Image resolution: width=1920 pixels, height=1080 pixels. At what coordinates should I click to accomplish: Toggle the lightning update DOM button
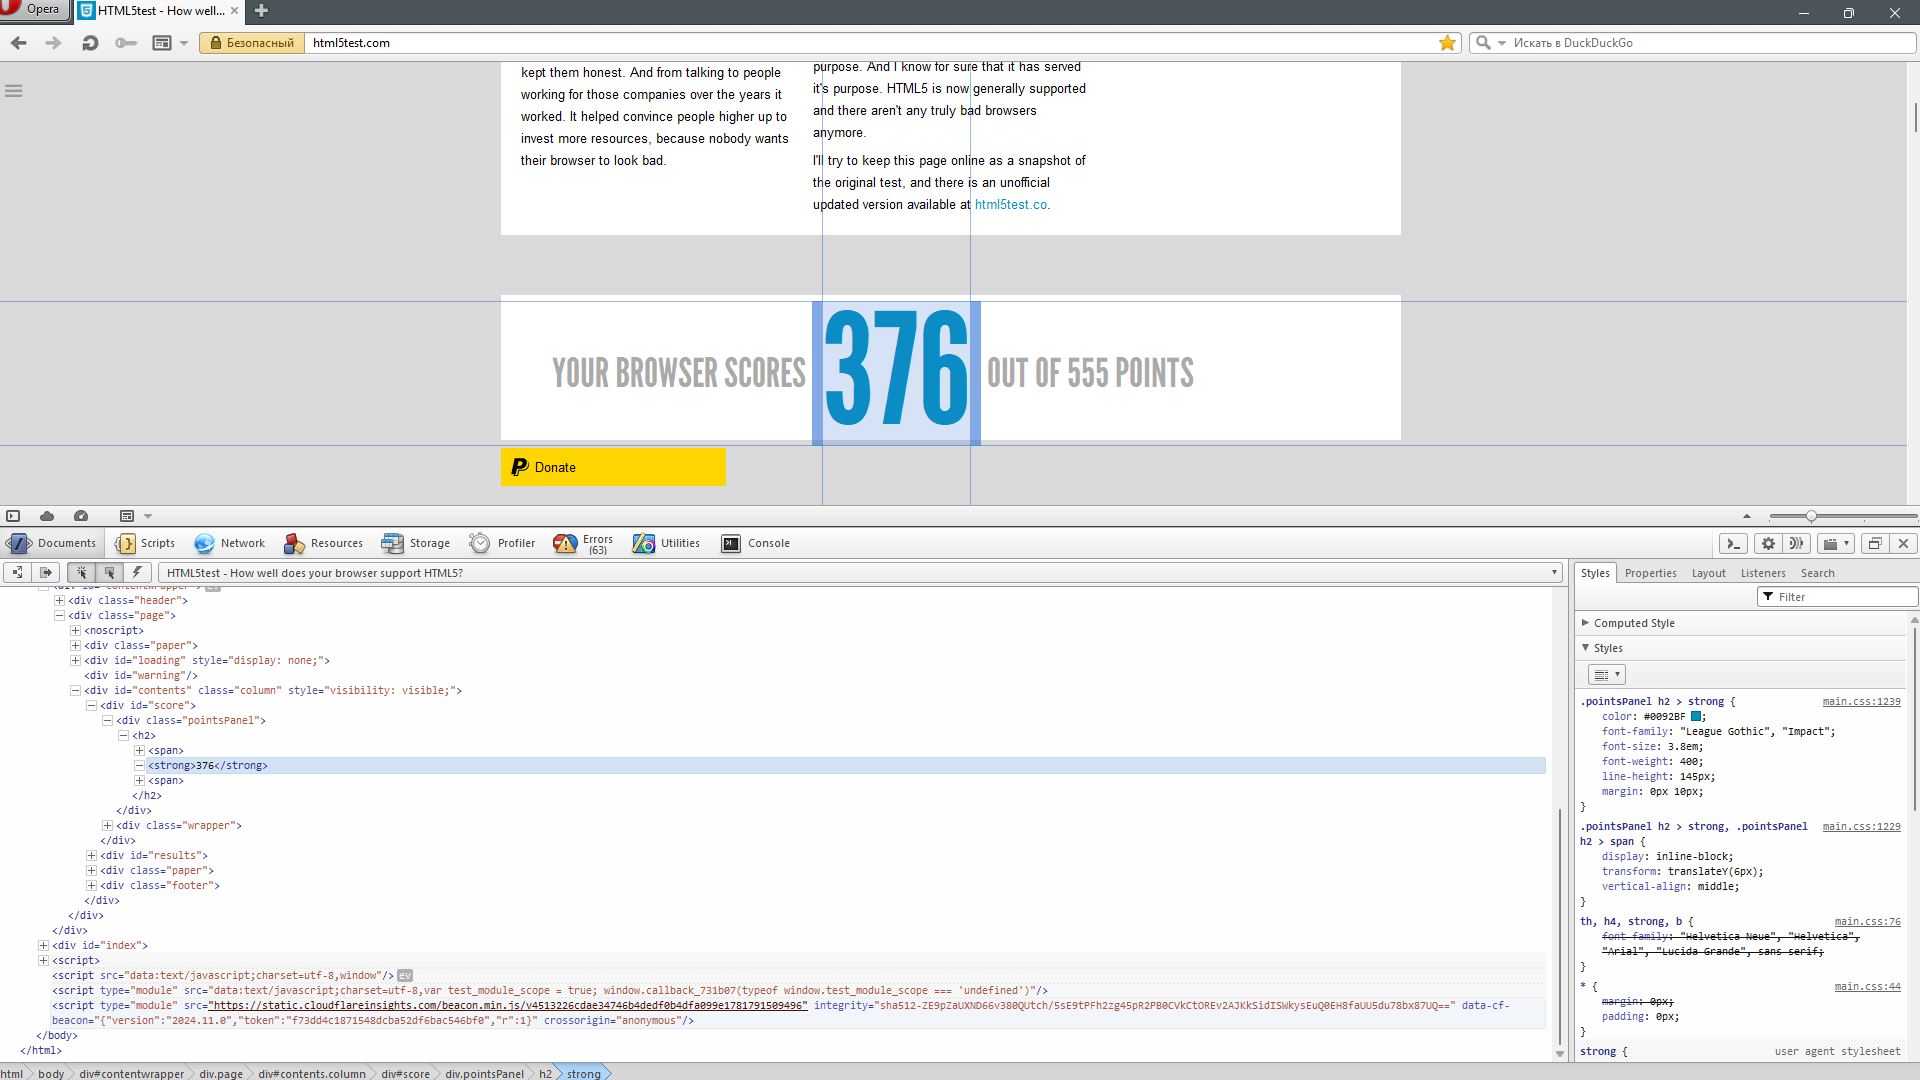click(138, 572)
